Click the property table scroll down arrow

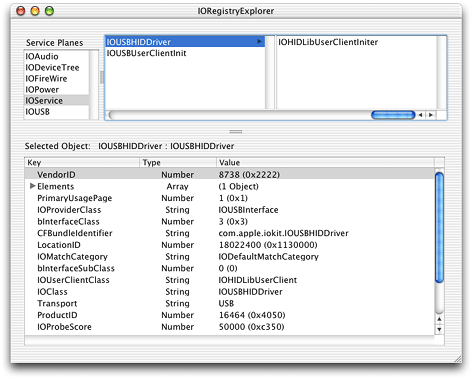439,329
